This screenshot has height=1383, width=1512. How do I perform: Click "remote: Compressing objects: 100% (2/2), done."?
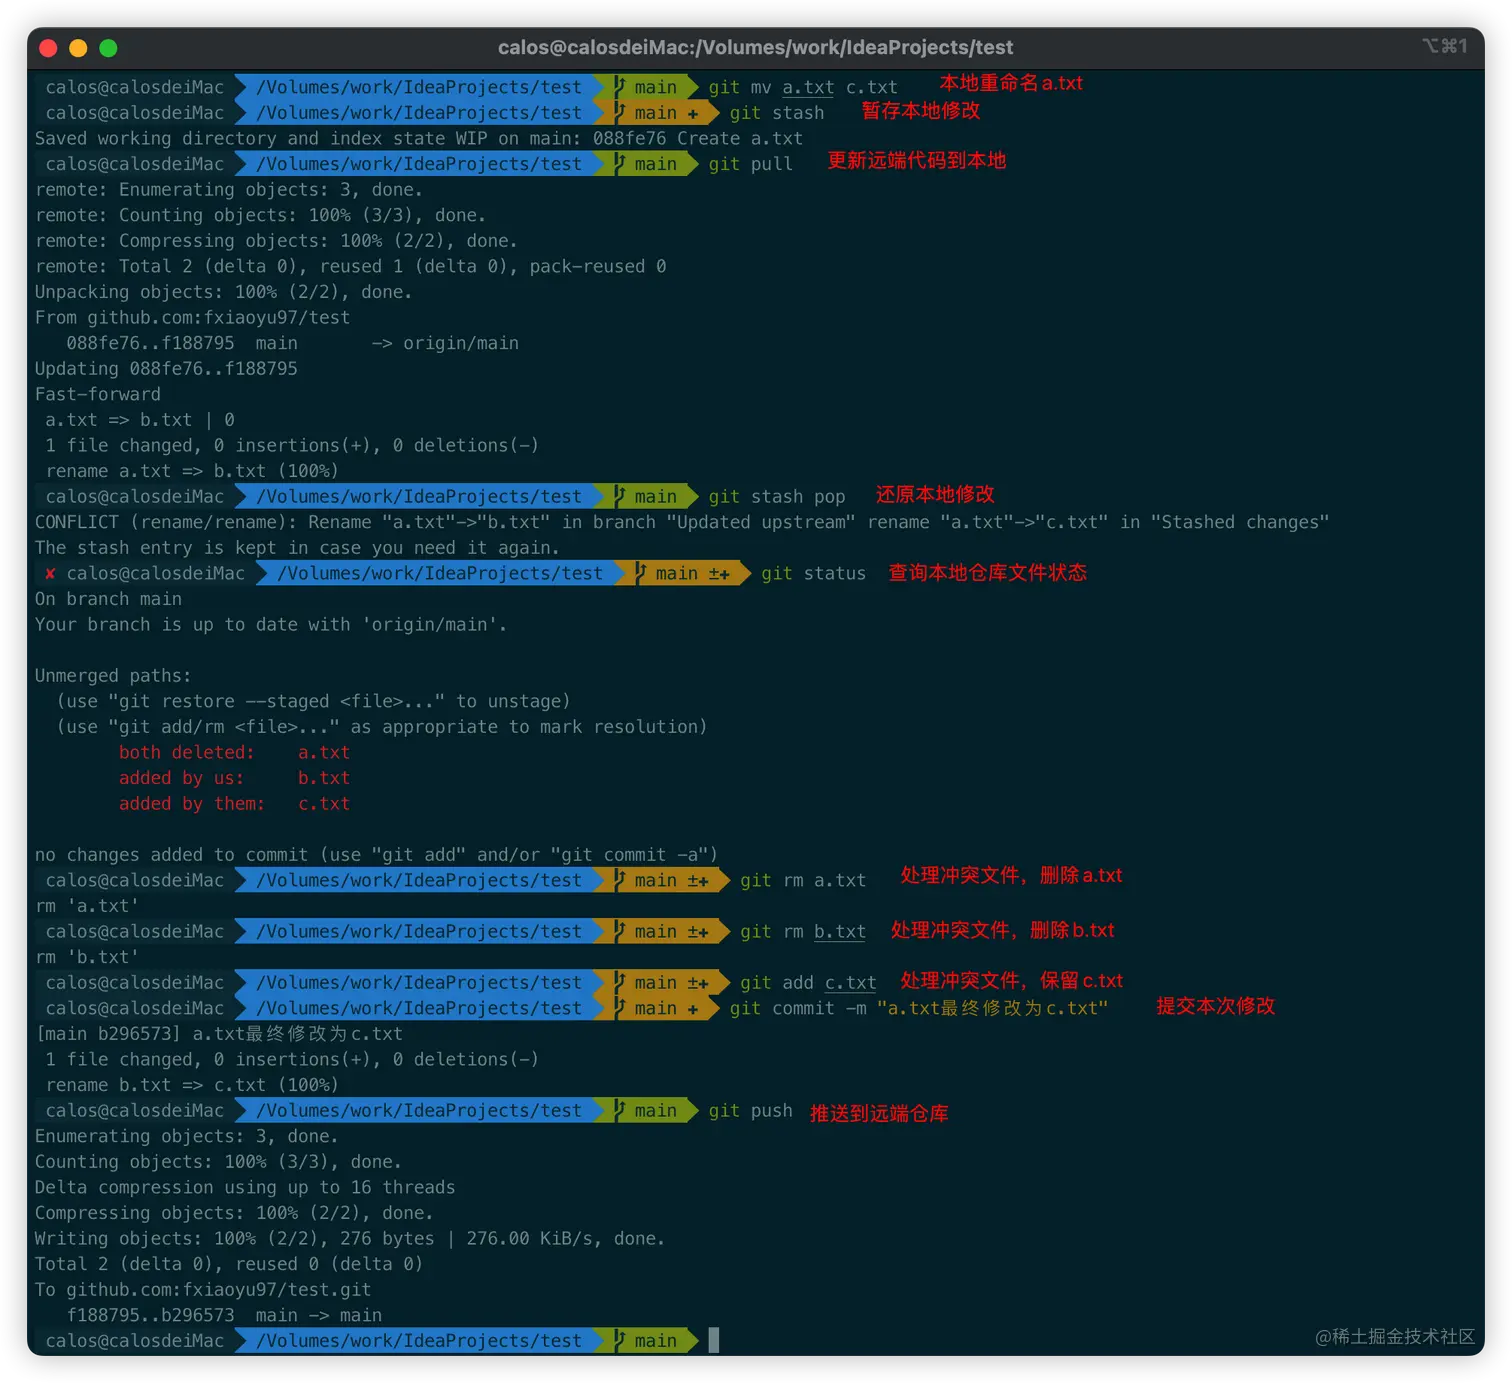(x=276, y=241)
